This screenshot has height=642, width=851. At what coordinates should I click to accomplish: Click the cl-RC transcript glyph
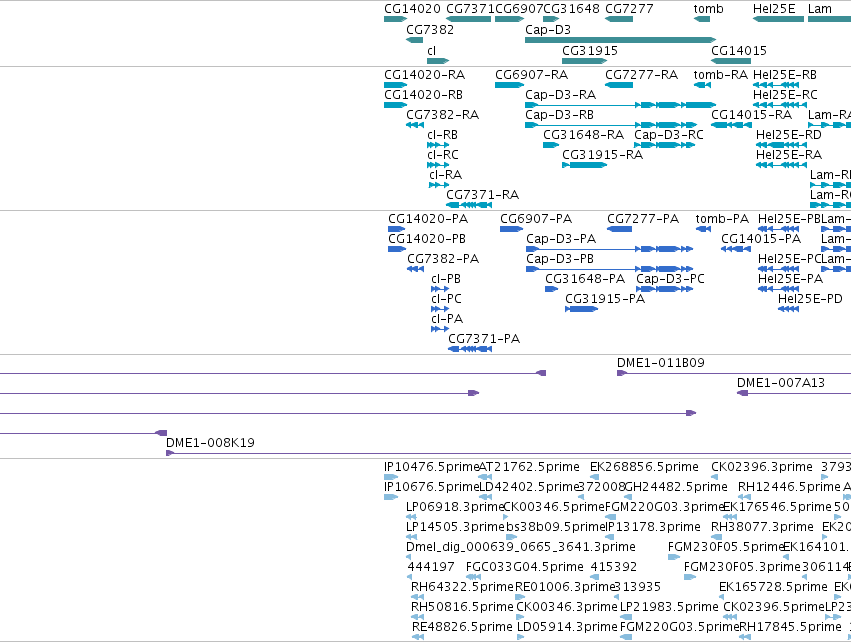pos(438,165)
